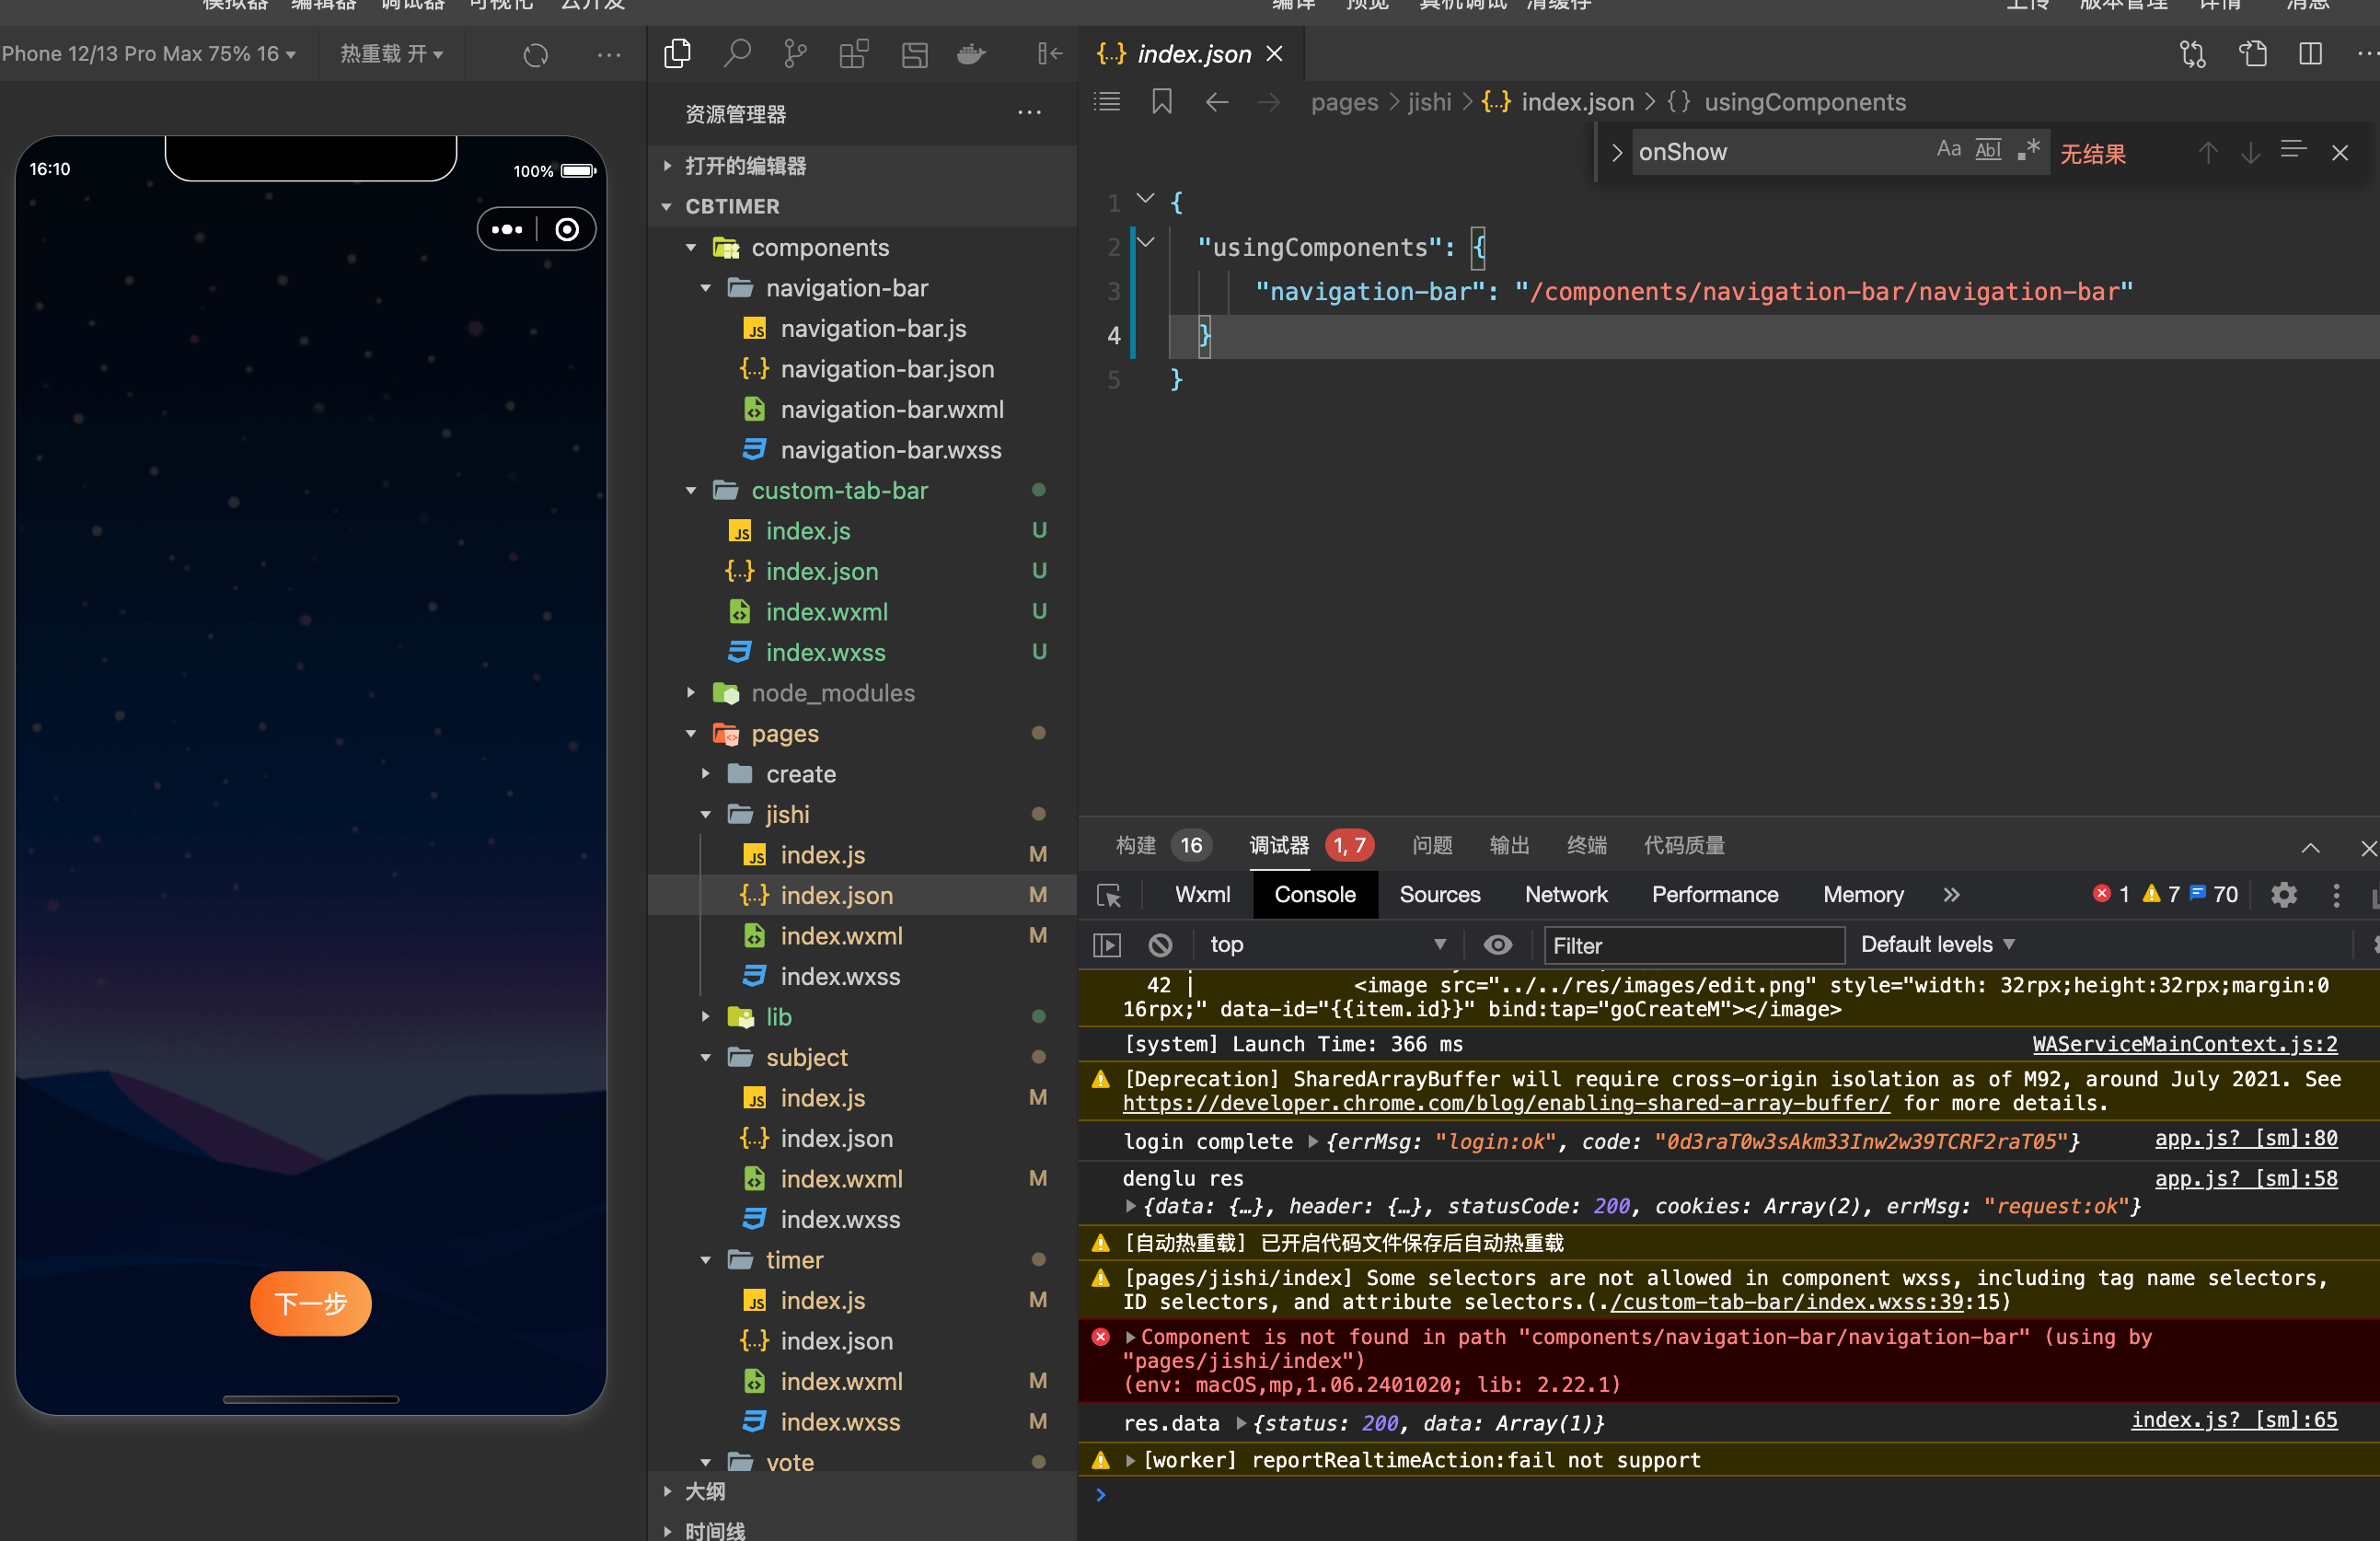Click the clear console icon
The height and width of the screenshot is (1541, 2380).
pos(1160,945)
